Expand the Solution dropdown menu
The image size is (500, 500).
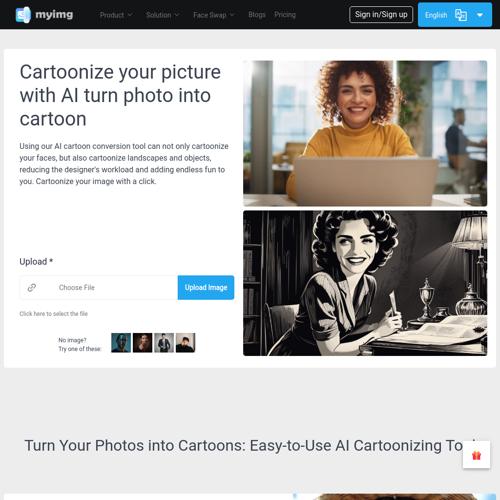click(x=163, y=15)
